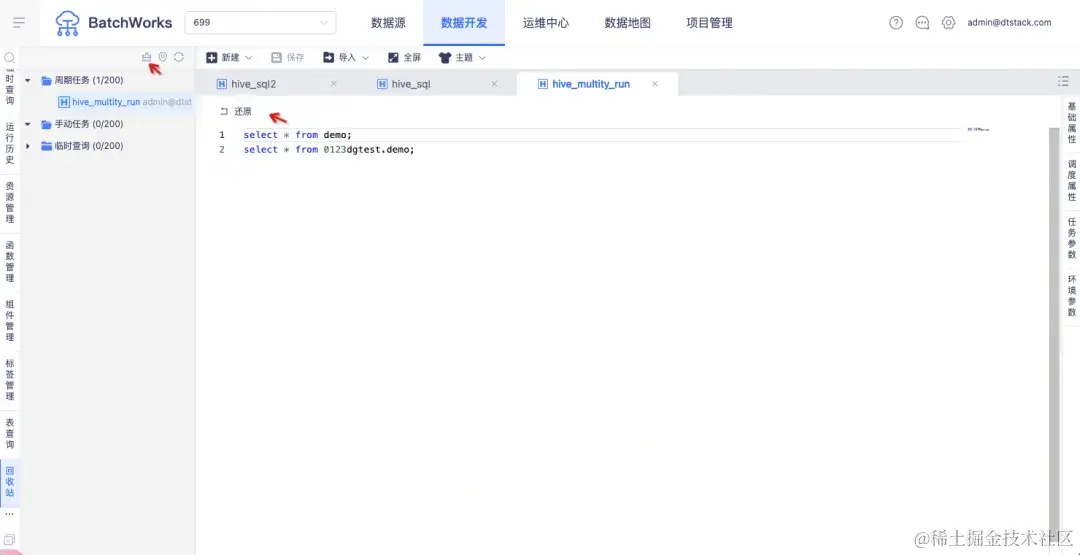
Task: Click code line with 0123dgtest.demo
Action: coord(329,149)
